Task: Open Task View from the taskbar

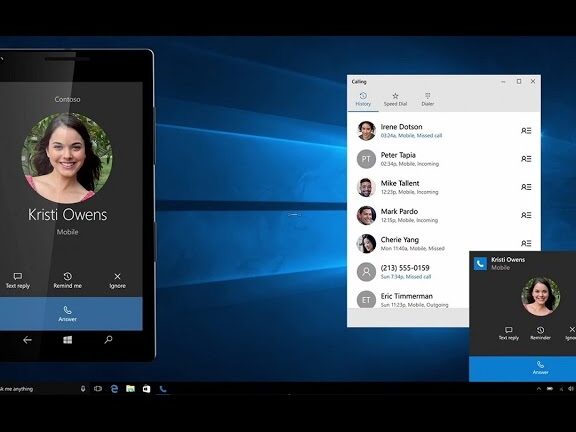Action: [98, 388]
